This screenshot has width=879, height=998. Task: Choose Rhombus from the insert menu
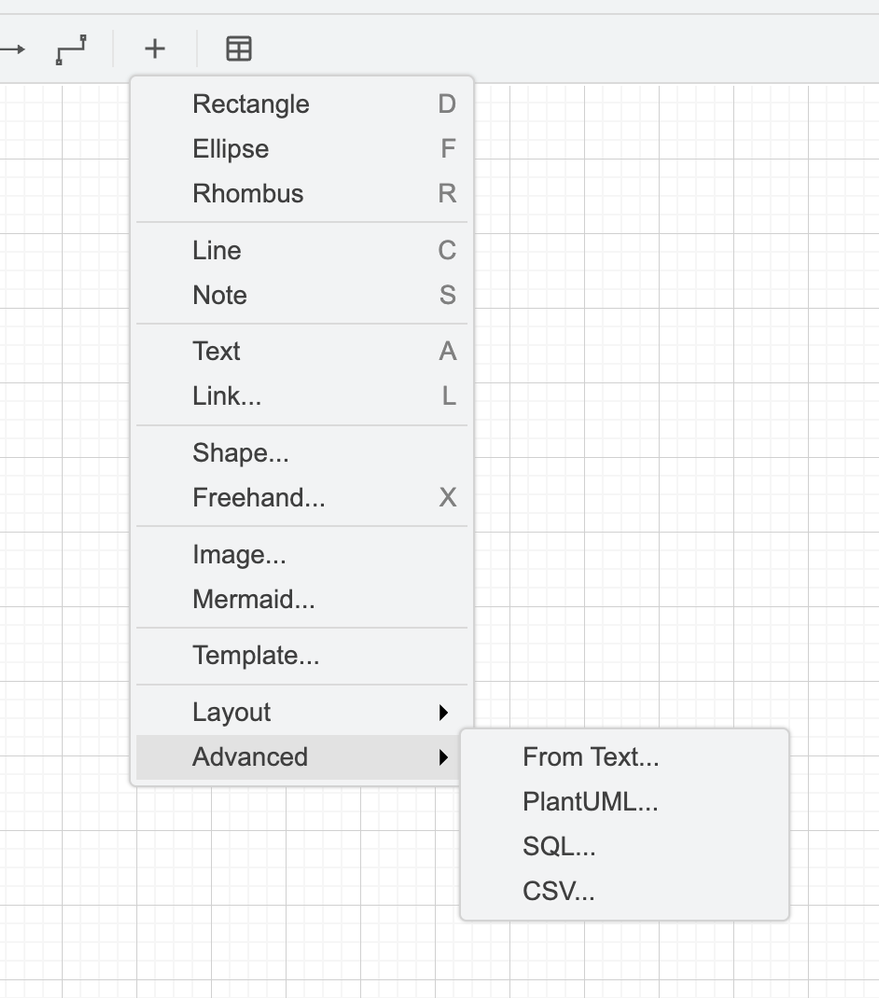point(248,194)
